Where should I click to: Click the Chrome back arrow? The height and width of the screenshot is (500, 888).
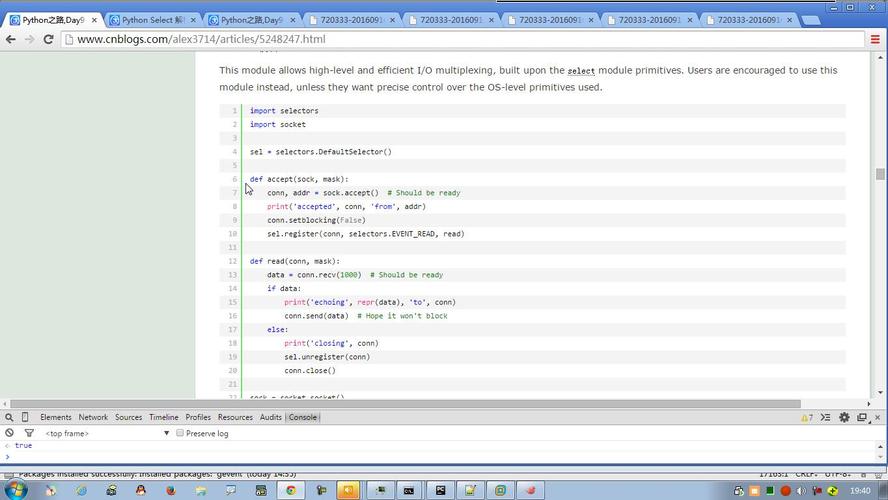pos(11,39)
